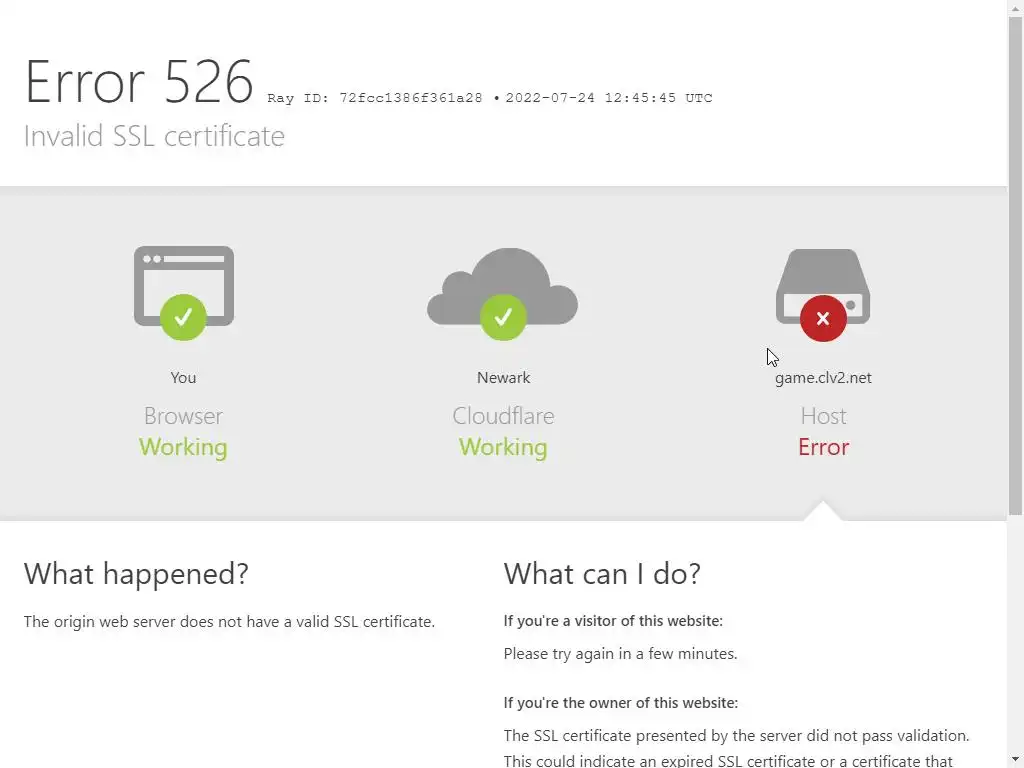Click the 'Cloudflare' label under Newark
This screenshot has height=768, width=1024.
click(503, 416)
